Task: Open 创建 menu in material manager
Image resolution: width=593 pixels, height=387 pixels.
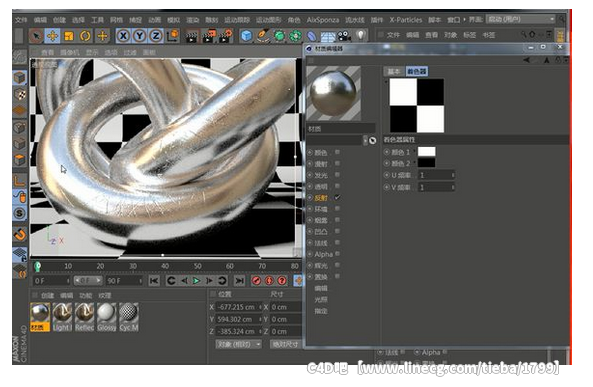Action: [47, 295]
